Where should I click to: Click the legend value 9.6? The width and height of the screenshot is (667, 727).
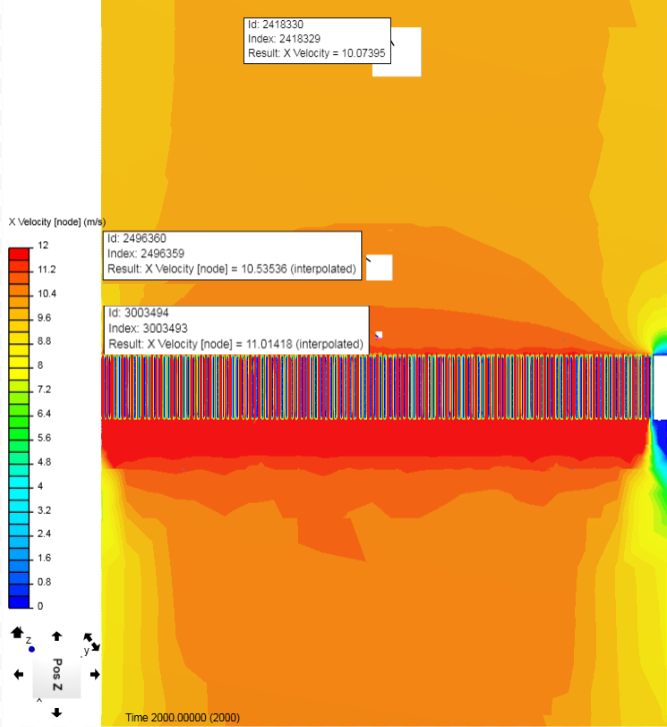44,318
